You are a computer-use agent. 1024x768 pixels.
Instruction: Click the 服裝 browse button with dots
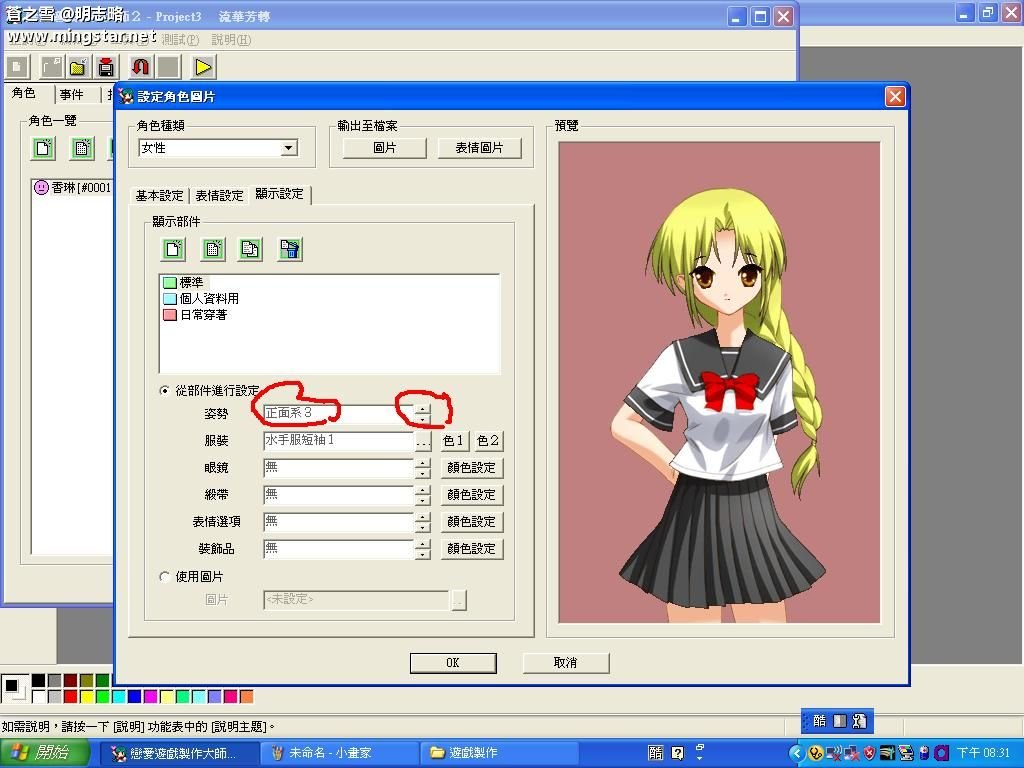pos(423,441)
